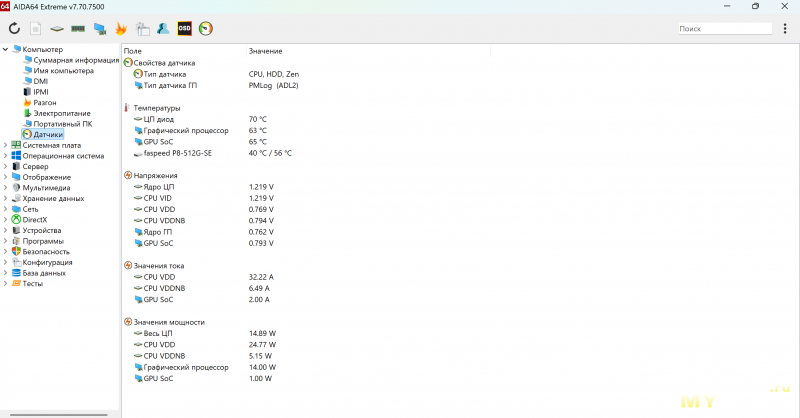Expand the Мультимедиа tree node

click(6, 188)
